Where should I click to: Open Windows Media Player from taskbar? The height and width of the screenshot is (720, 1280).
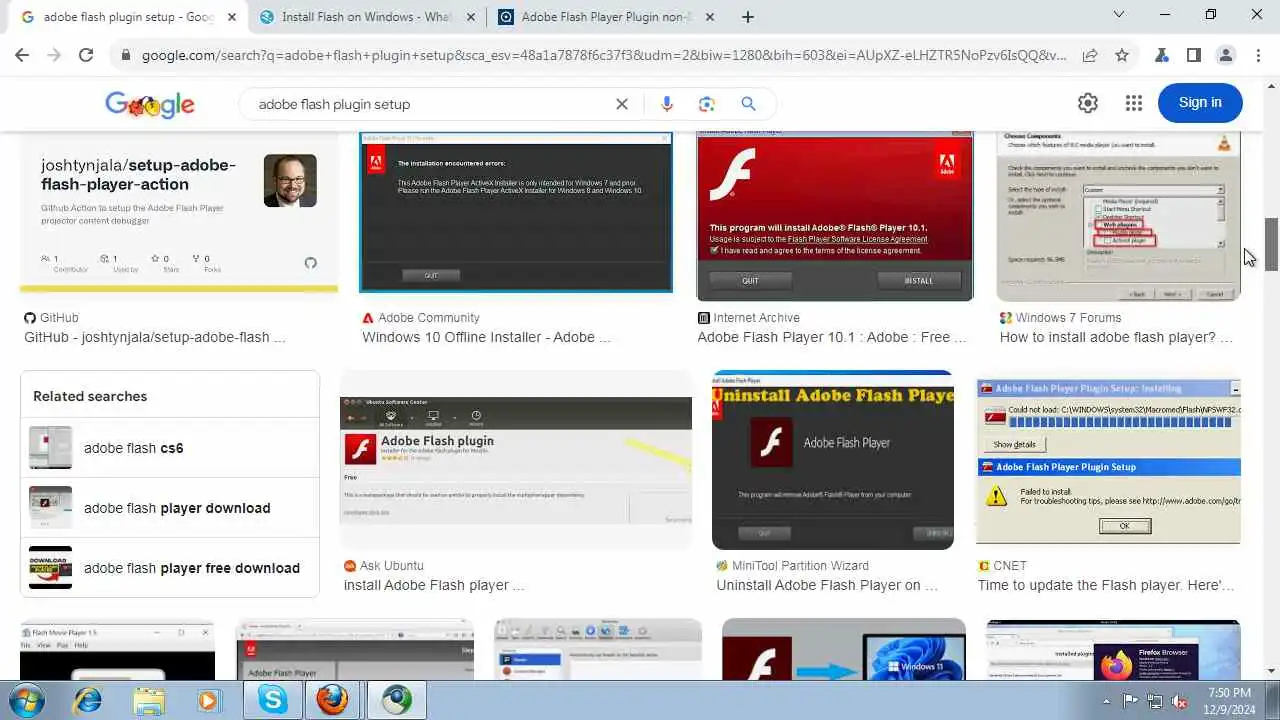pos(208,700)
